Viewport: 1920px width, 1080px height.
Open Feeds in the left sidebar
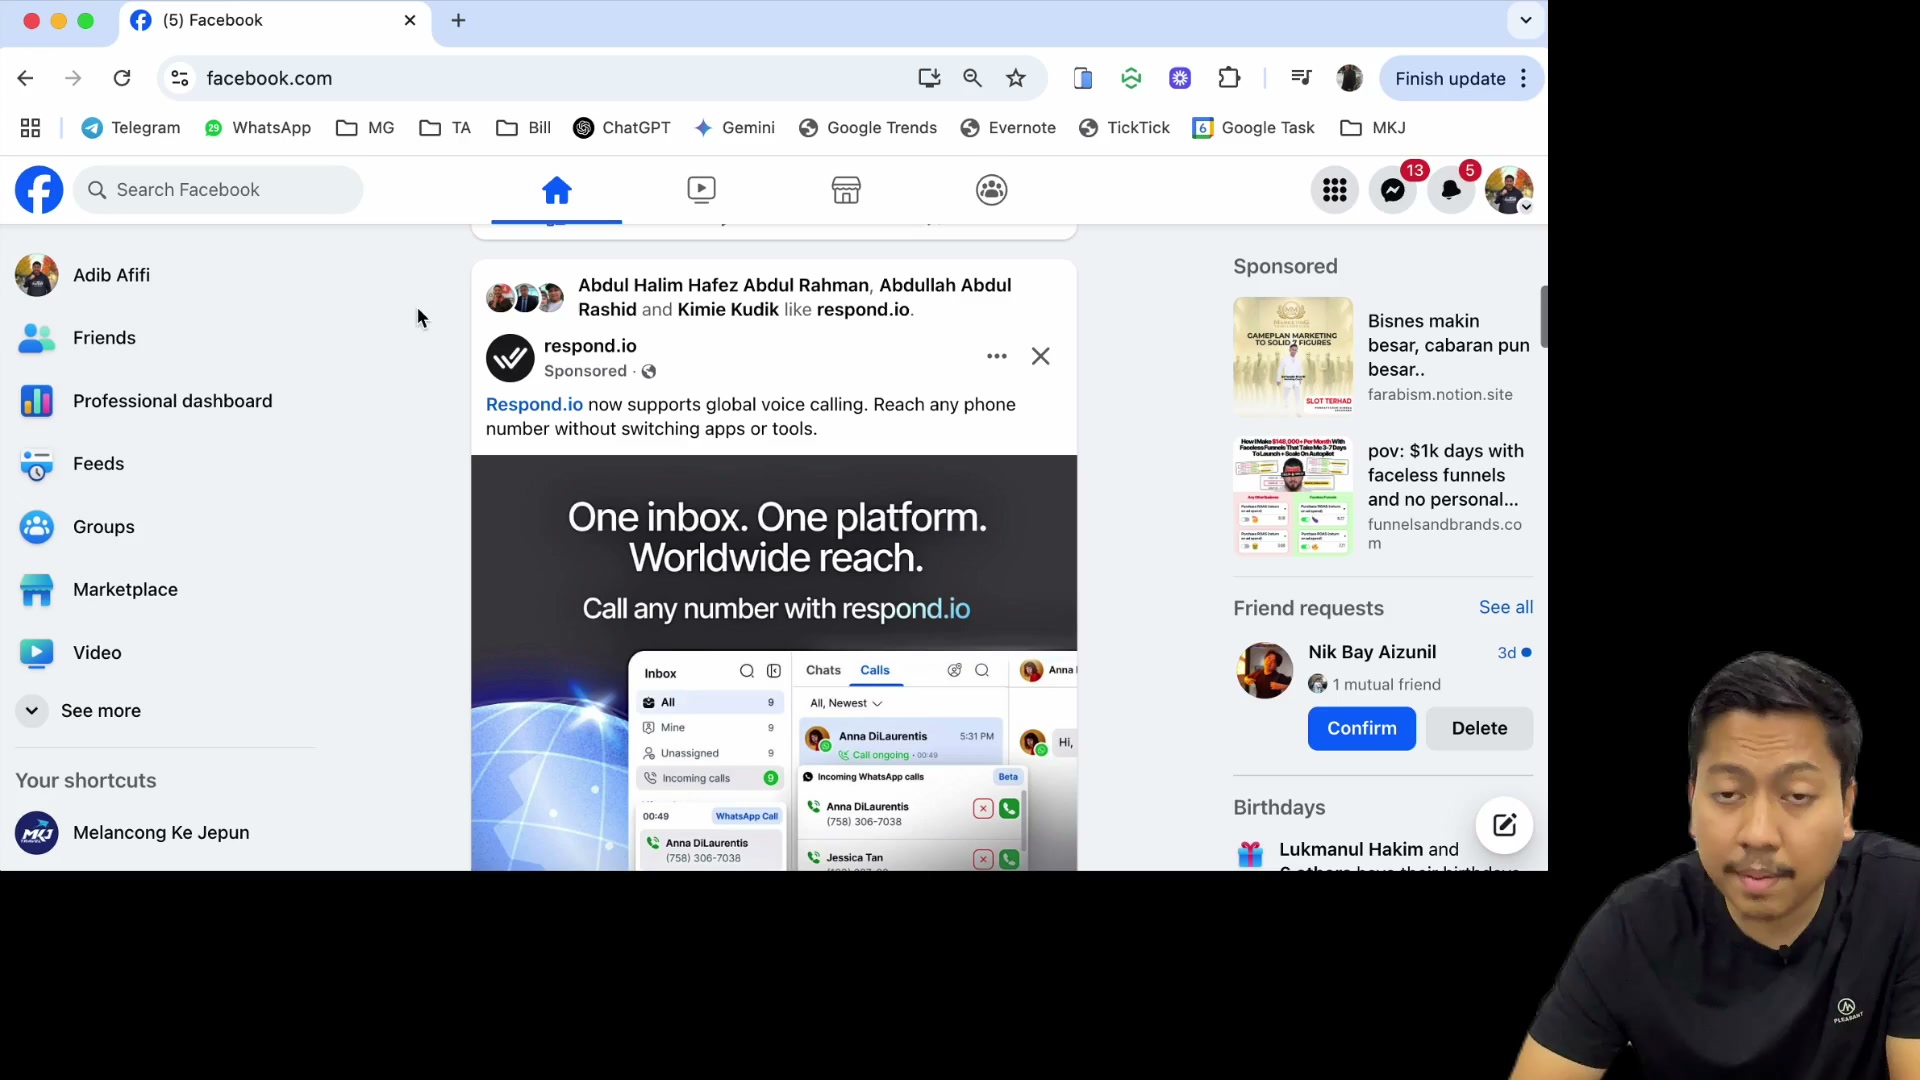click(165, 464)
